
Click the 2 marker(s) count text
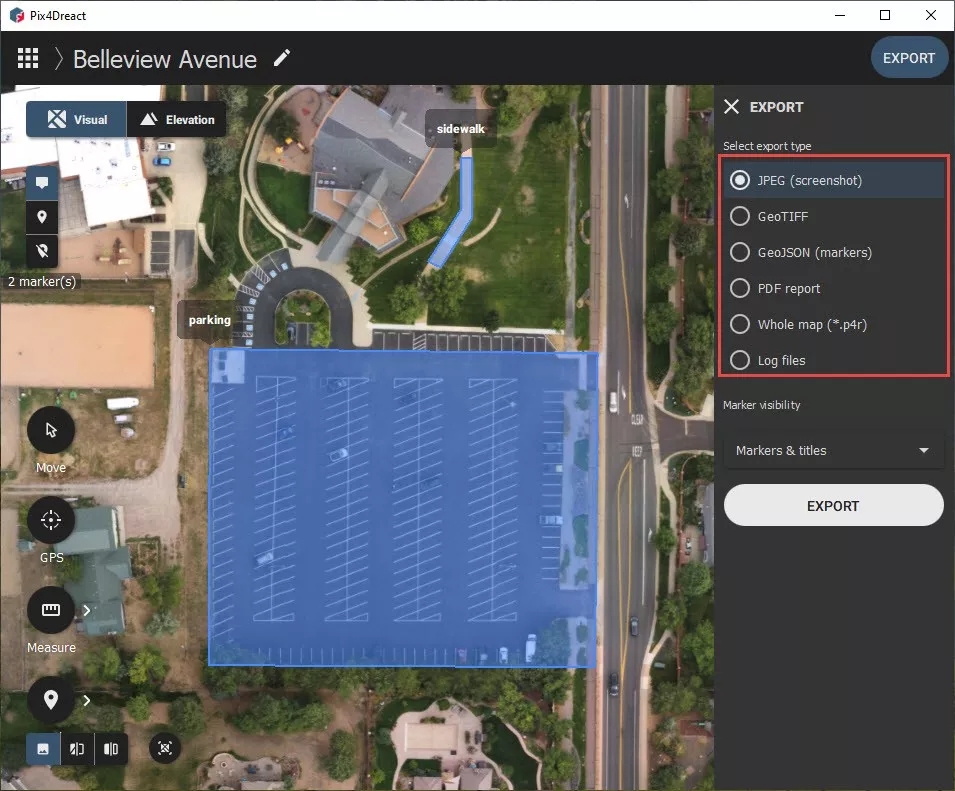click(x=42, y=281)
